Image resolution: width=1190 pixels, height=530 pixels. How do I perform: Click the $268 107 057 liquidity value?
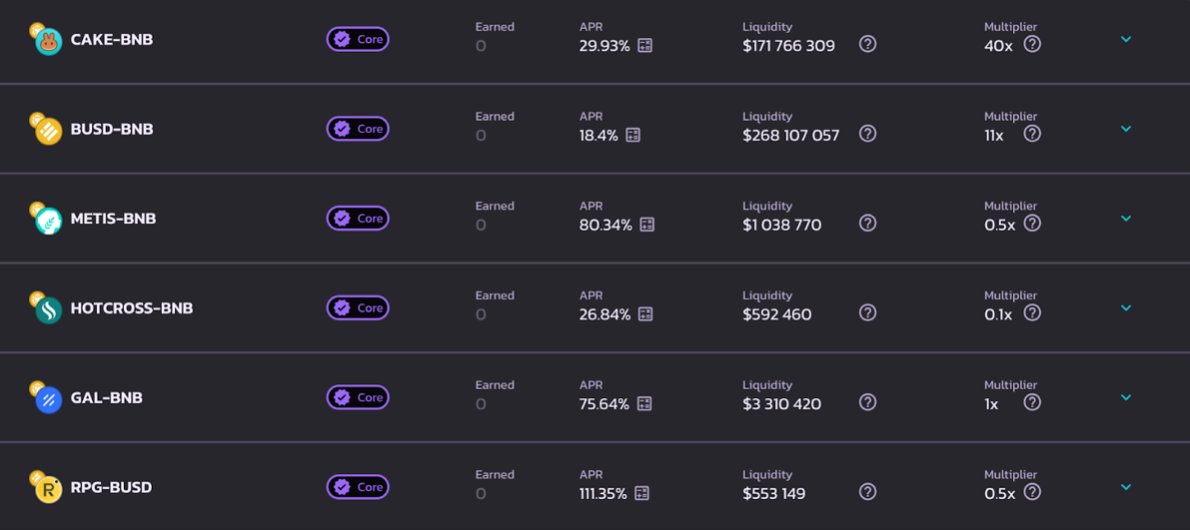[791, 135]
